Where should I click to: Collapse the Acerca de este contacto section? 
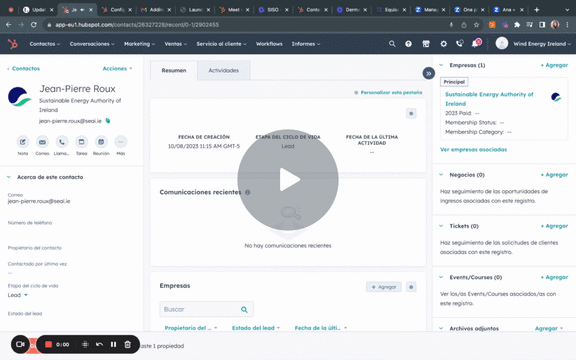(8, 177)
